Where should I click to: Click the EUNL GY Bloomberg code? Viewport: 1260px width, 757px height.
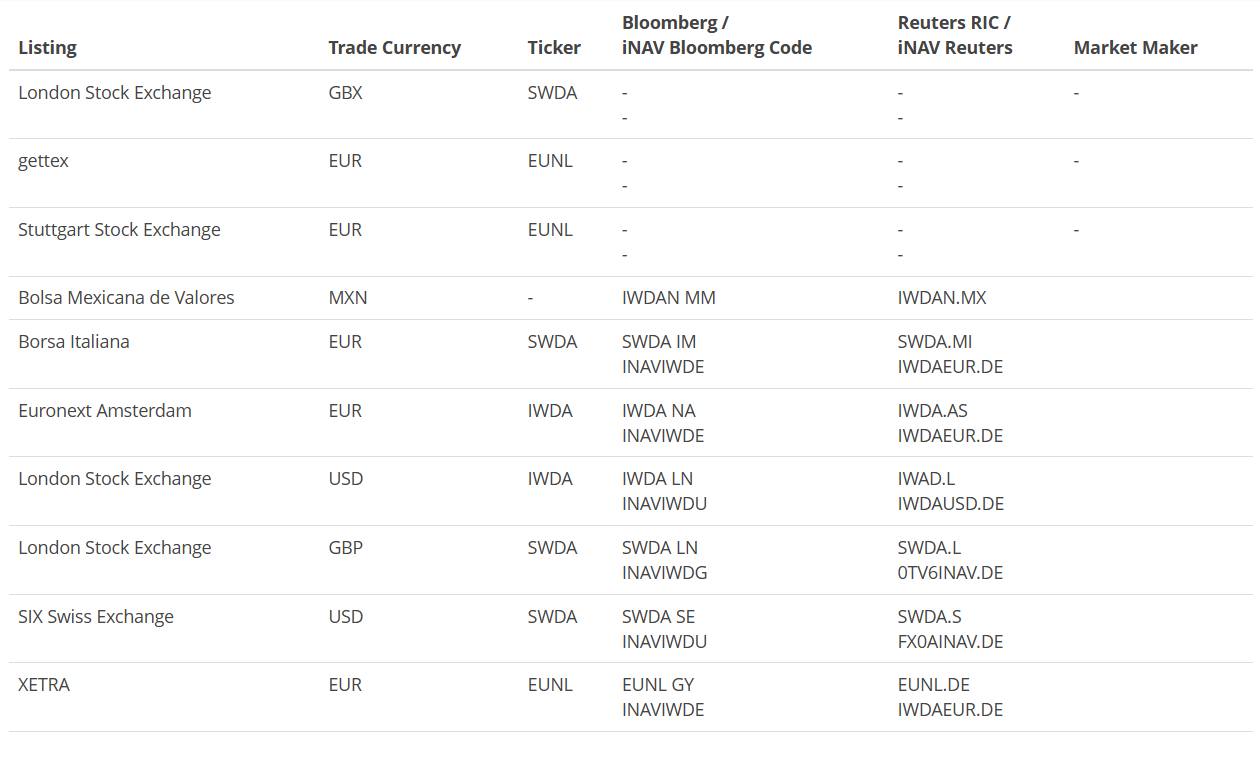(658, 685)
